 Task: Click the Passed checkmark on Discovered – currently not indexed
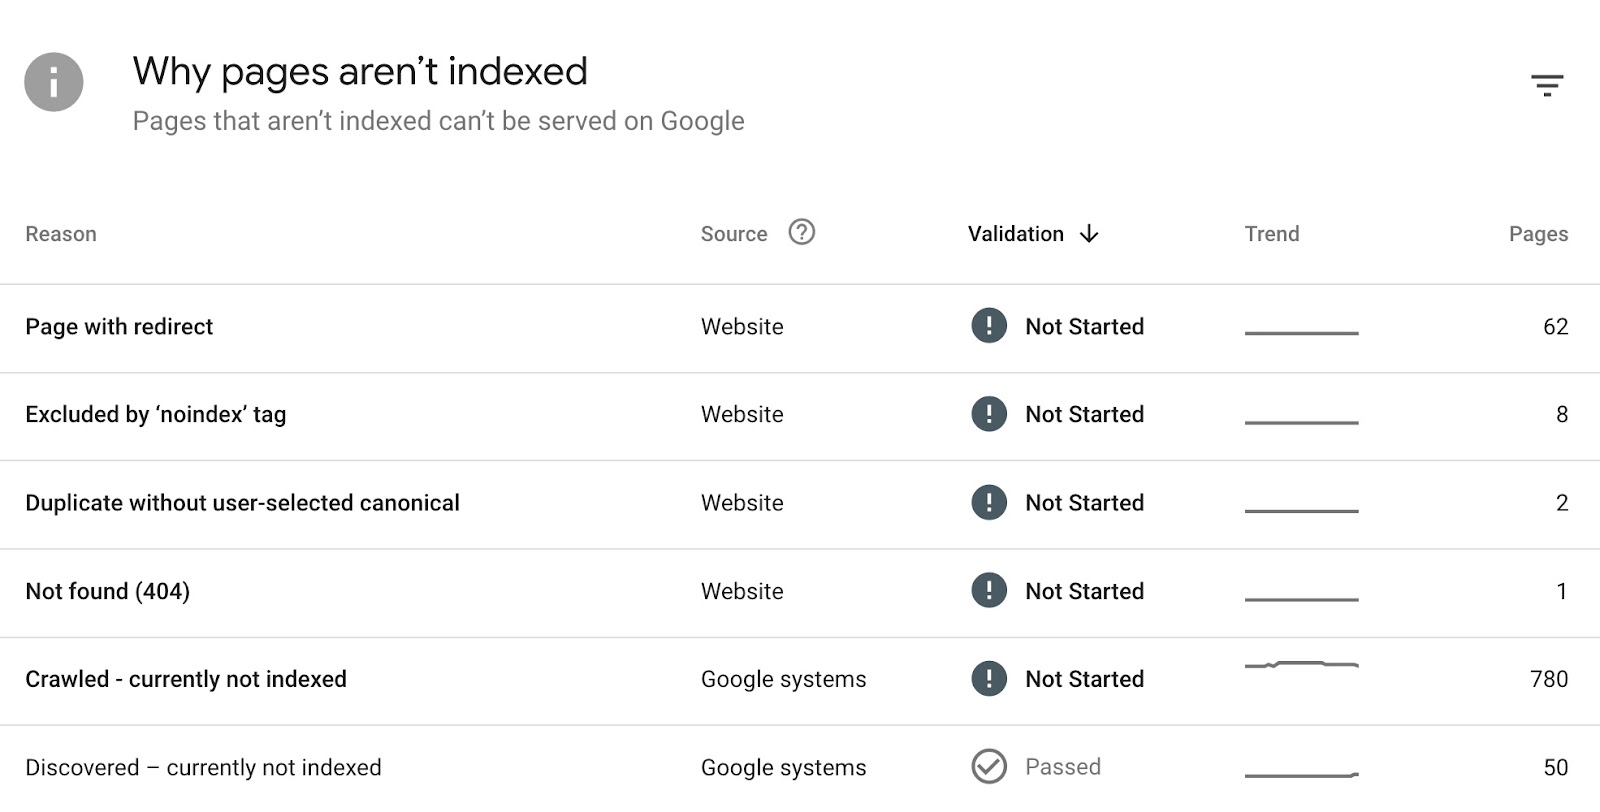988,767
